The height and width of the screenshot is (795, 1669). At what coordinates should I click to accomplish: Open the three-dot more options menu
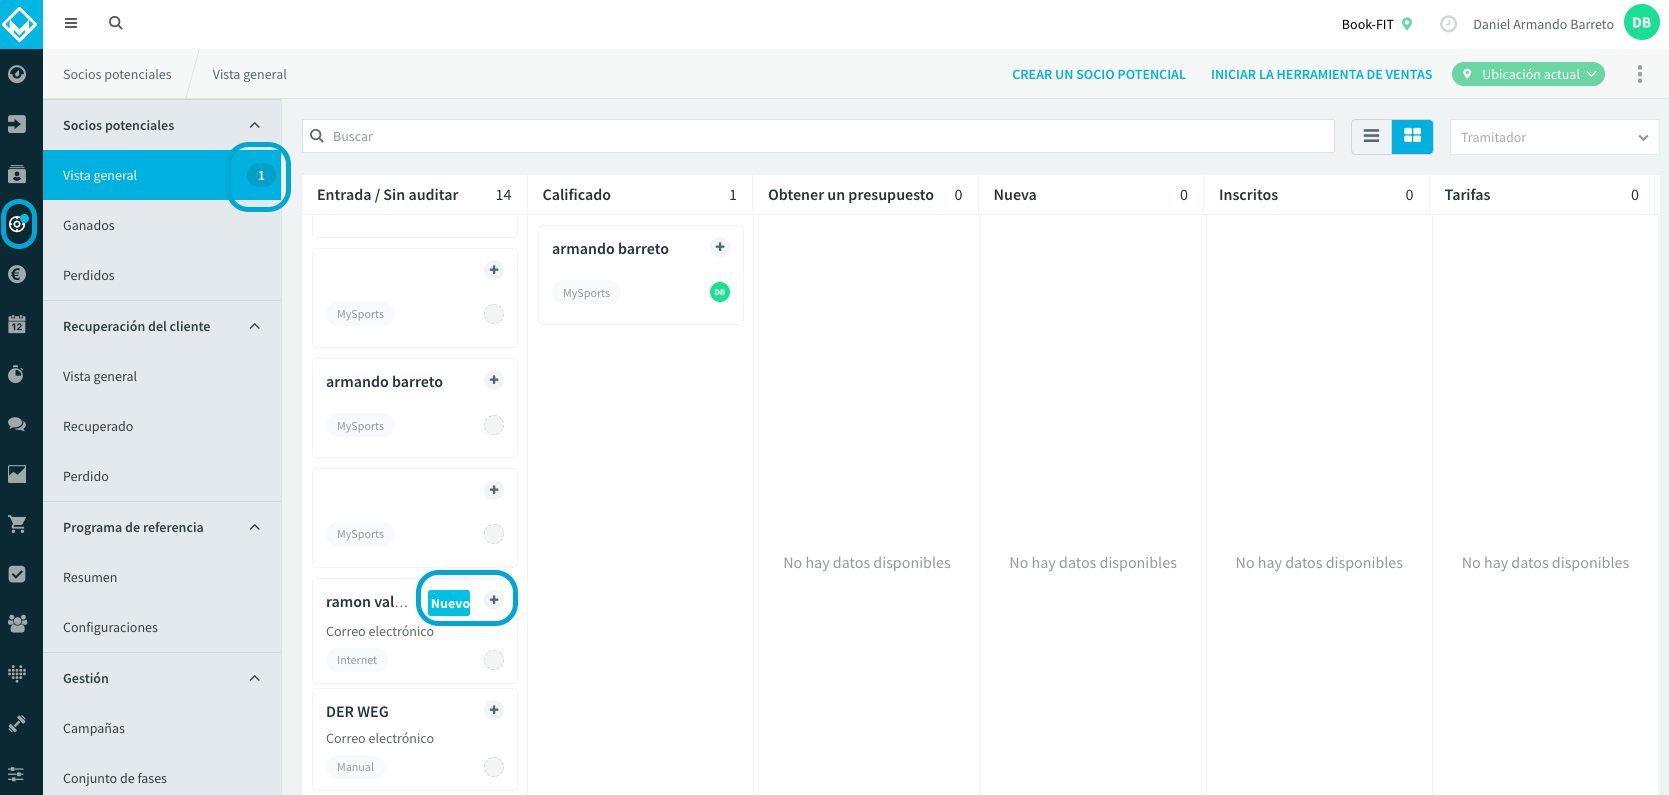click(1640, 74)
